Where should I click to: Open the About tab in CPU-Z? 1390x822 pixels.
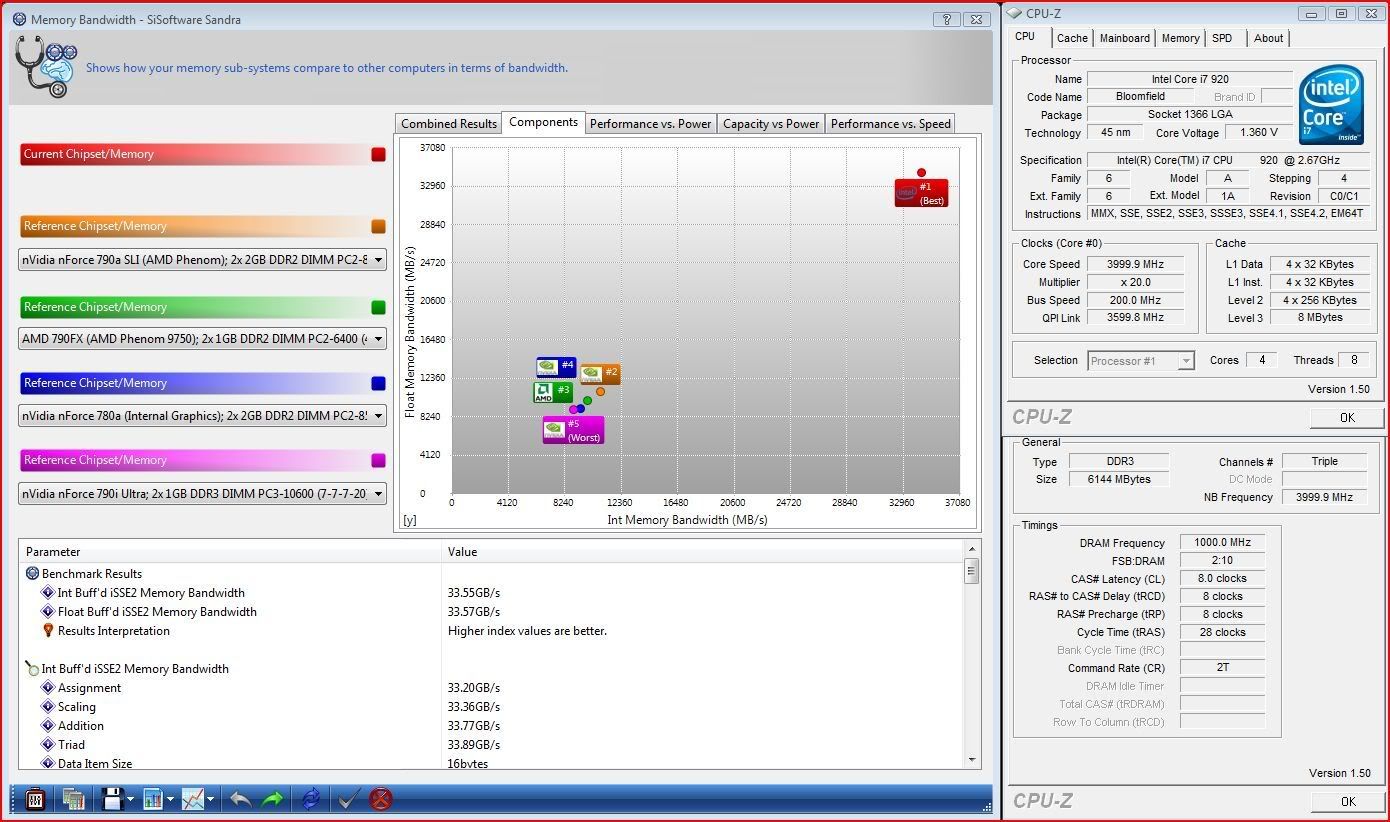[x=1268, y=38]
